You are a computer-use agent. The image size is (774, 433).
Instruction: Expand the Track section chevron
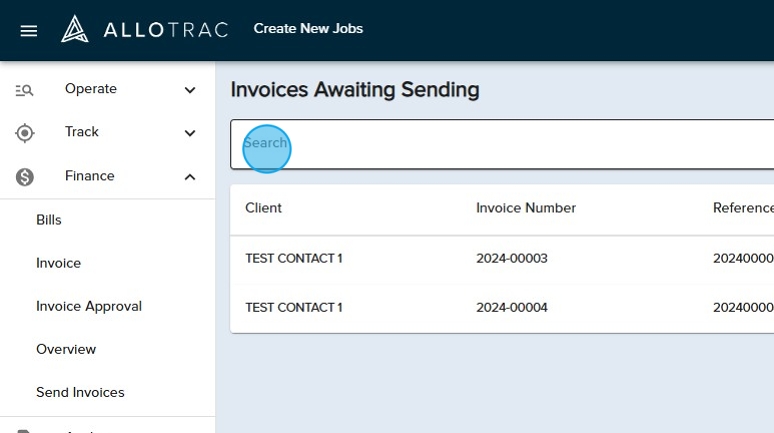[190, 133]
